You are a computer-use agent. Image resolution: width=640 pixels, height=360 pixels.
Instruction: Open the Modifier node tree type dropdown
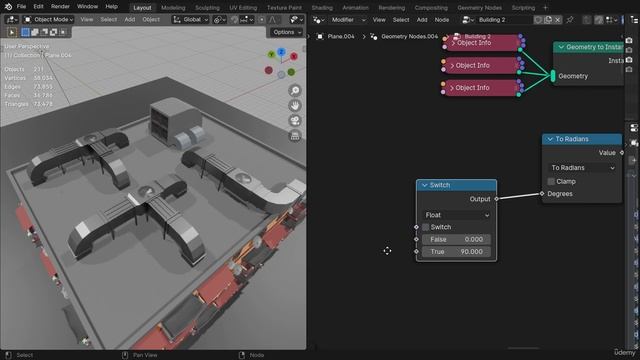(x=347, y=20)
